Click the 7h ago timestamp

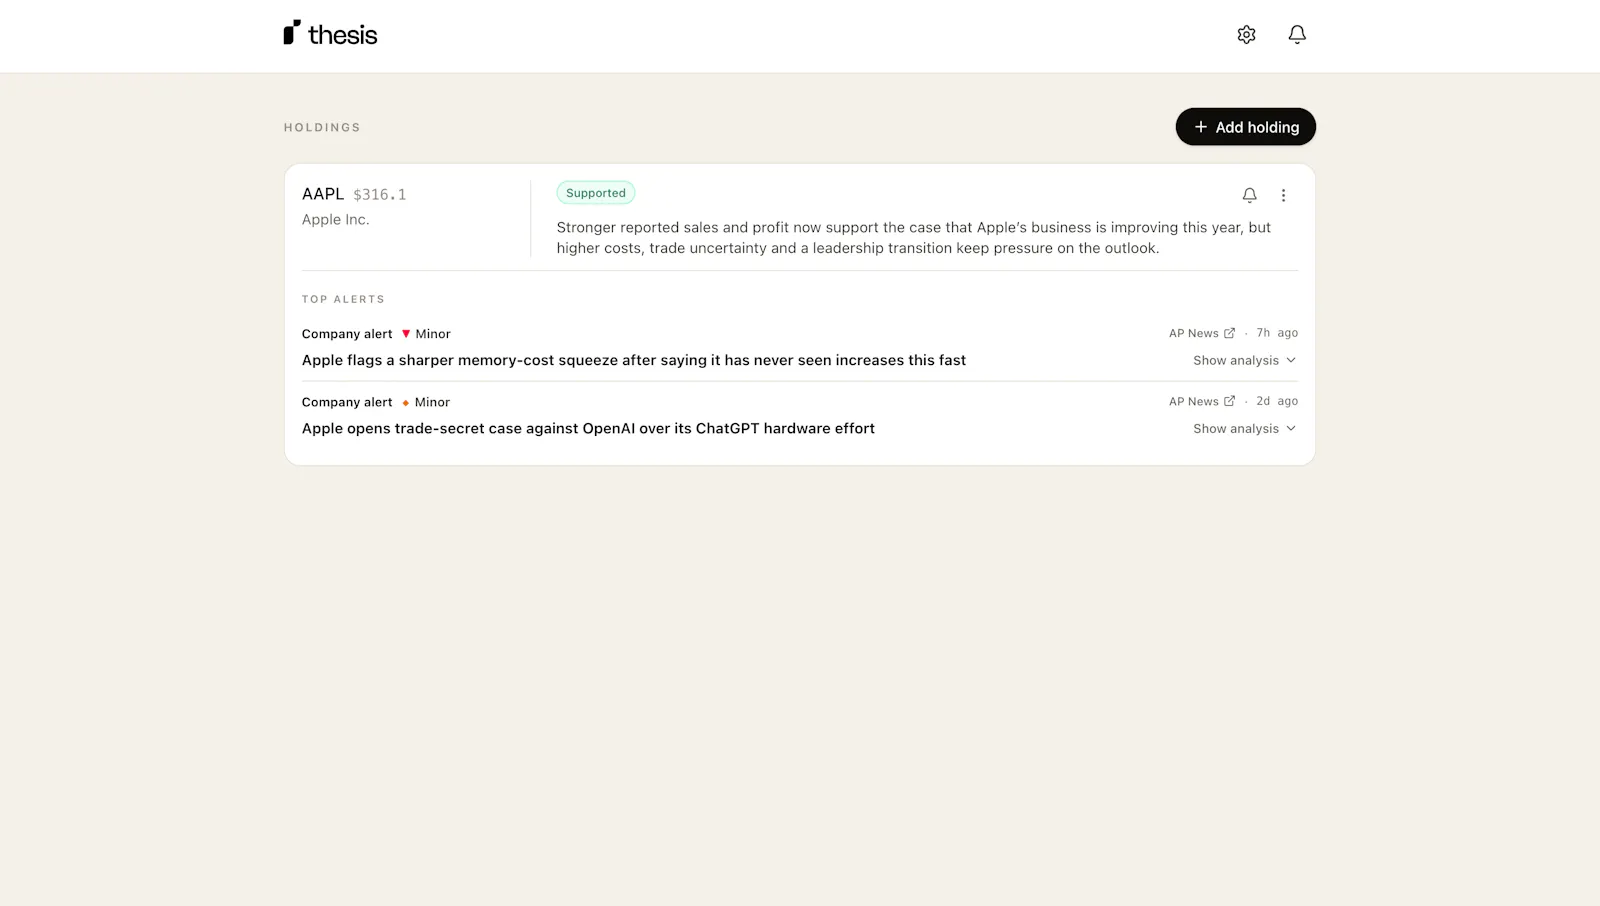click(1277, 333)
